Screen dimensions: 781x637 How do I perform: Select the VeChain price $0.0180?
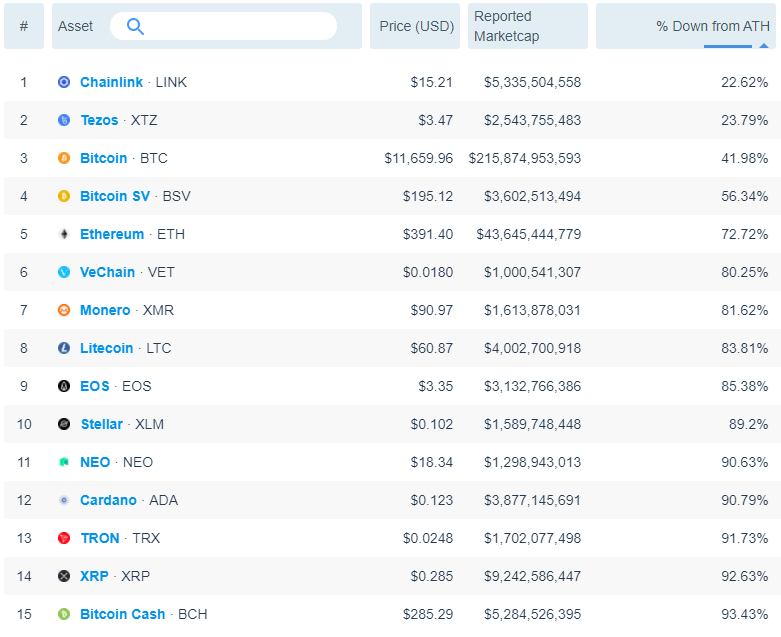coord(428,272)
